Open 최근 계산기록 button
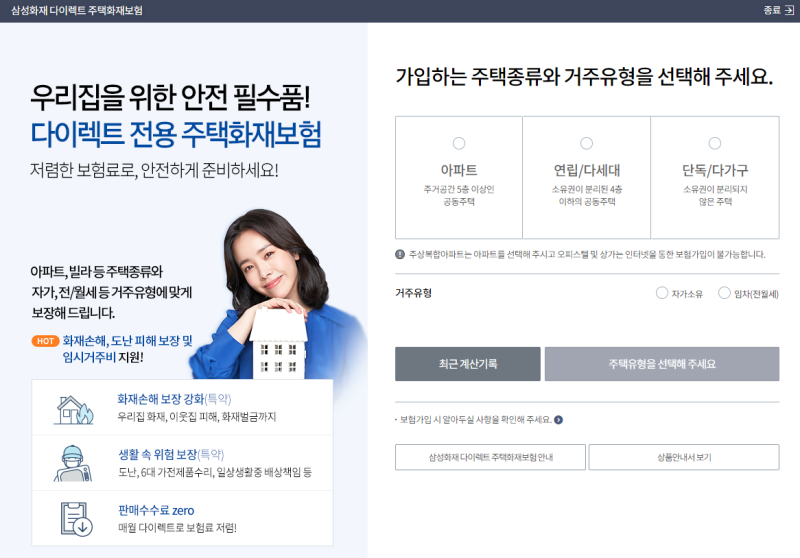 pos(467,364)
